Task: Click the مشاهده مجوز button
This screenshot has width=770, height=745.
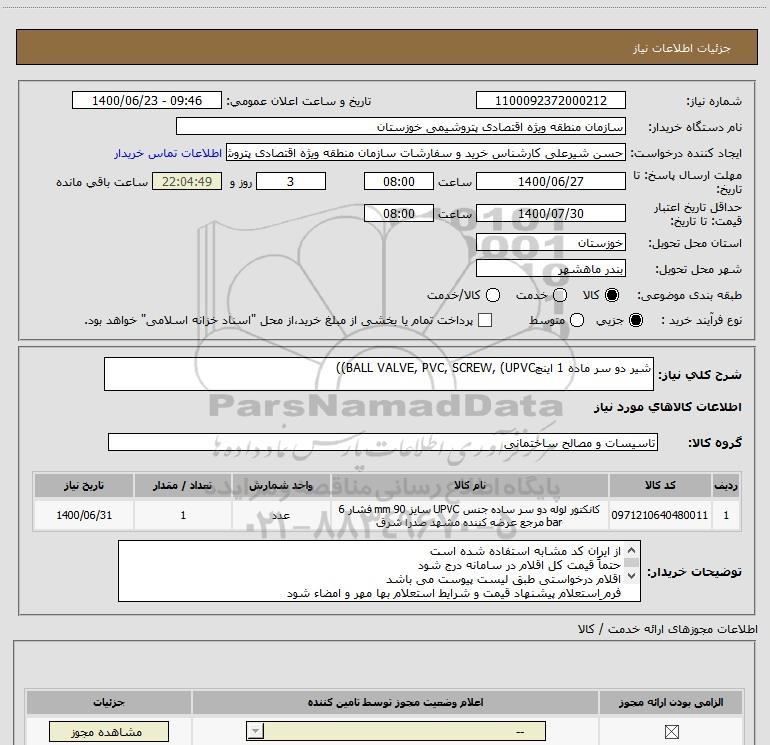Action: click(x=109, y=732)
